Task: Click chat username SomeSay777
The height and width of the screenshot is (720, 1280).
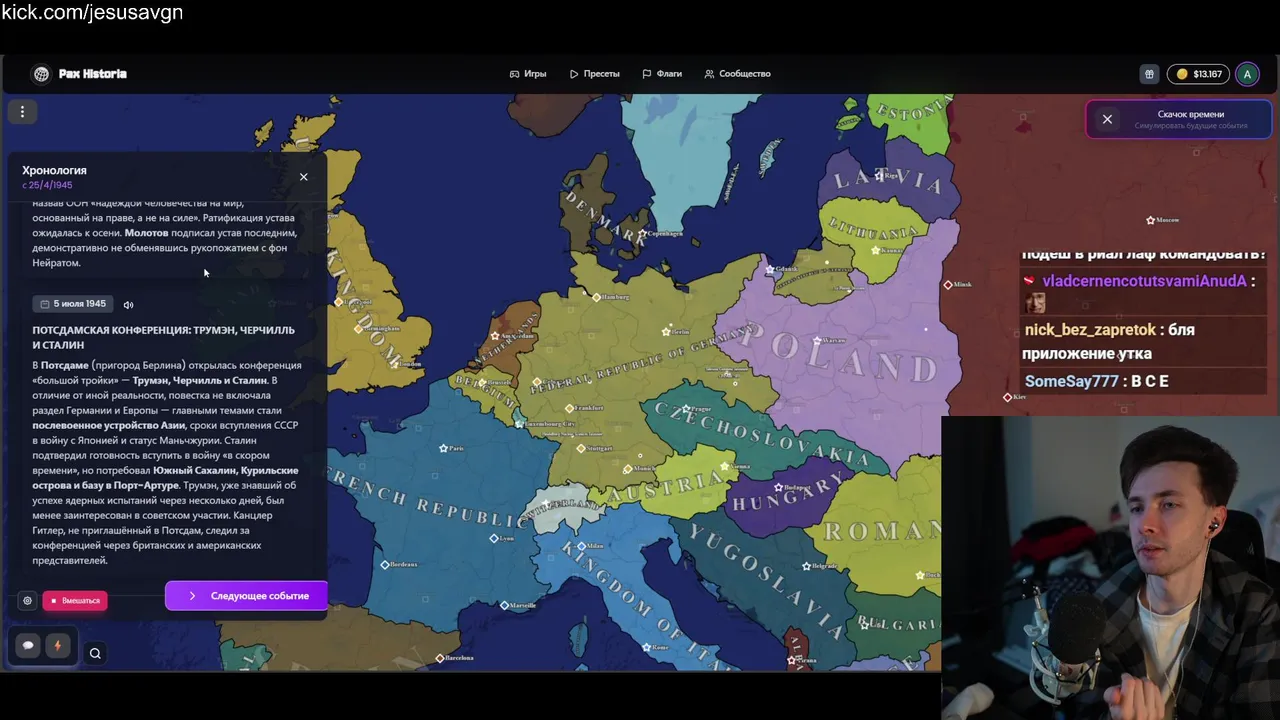Action: click(x=1071, y=381)
